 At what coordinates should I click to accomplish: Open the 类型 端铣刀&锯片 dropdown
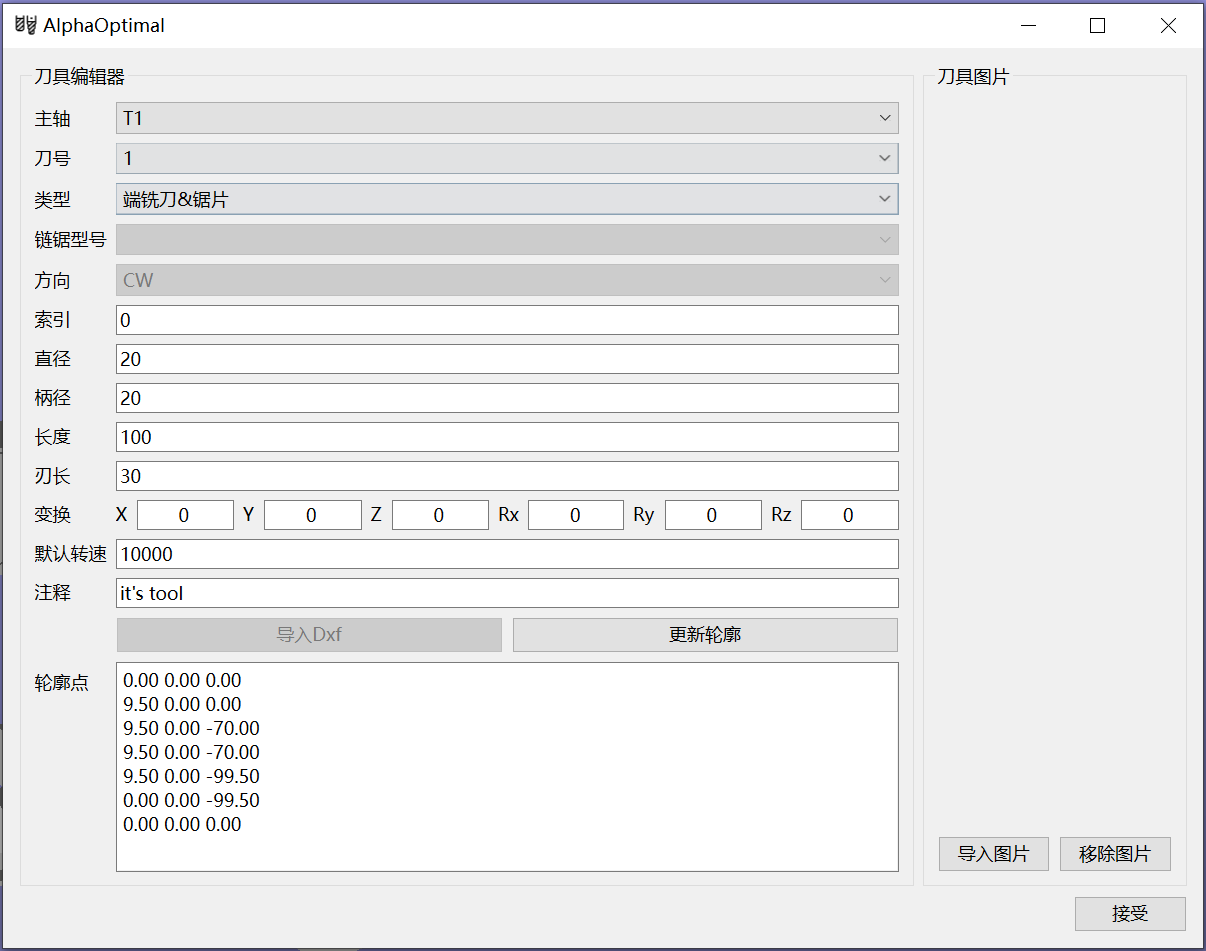[x=507, y=199]
